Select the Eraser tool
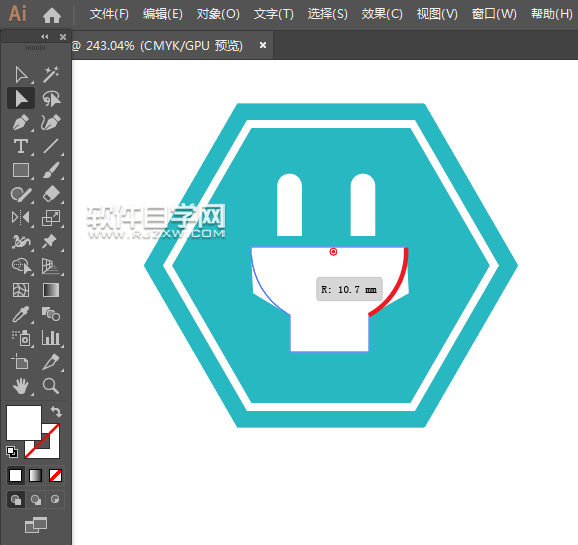The image size is (578, 545). [x=51, y=194]
